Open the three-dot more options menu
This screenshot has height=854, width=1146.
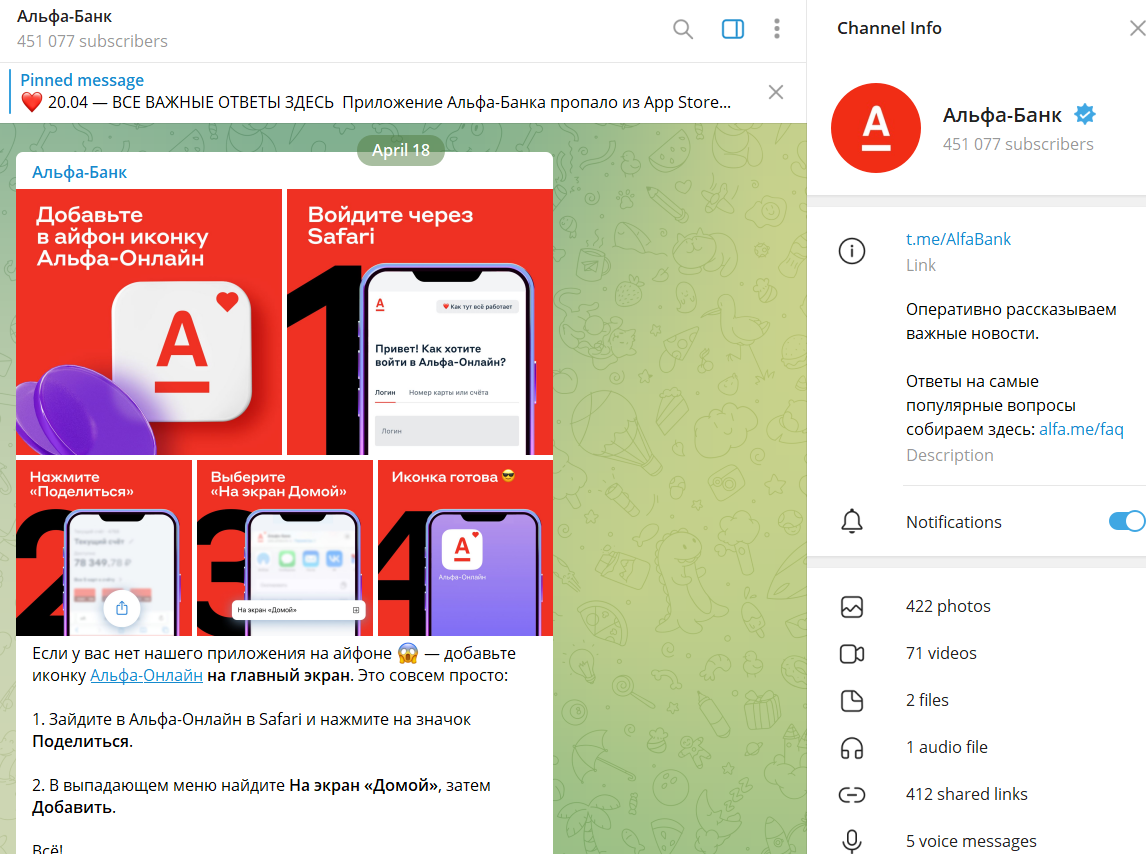[777, 29]
